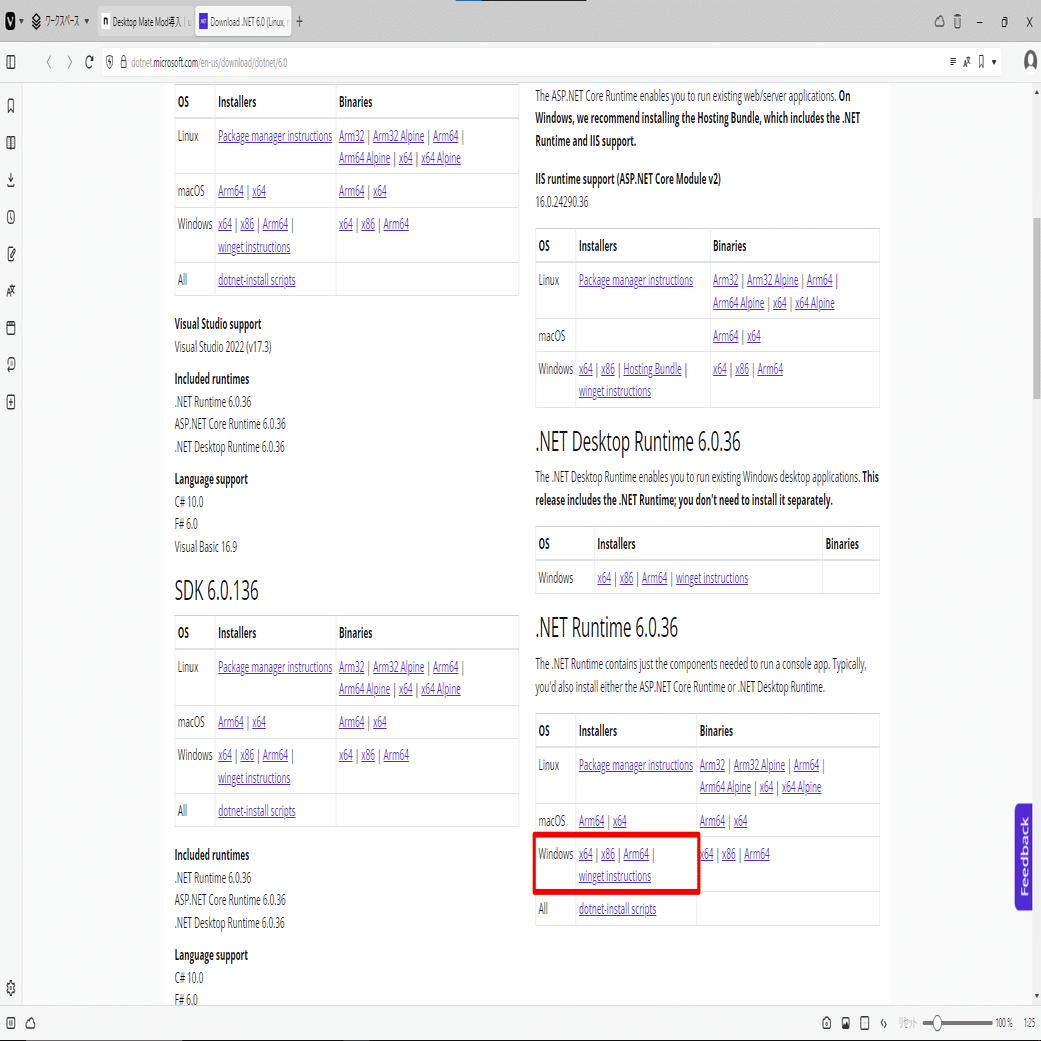Viewport: 1041px width, 1041px height.
Task: Download .NET Desktop Runtime x86 installer
Action: (x=626, y=578)
